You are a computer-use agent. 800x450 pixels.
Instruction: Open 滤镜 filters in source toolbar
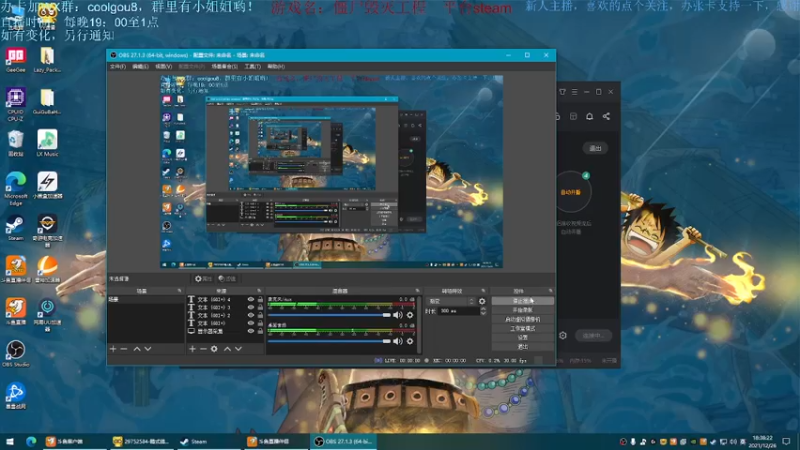point(227,279)
